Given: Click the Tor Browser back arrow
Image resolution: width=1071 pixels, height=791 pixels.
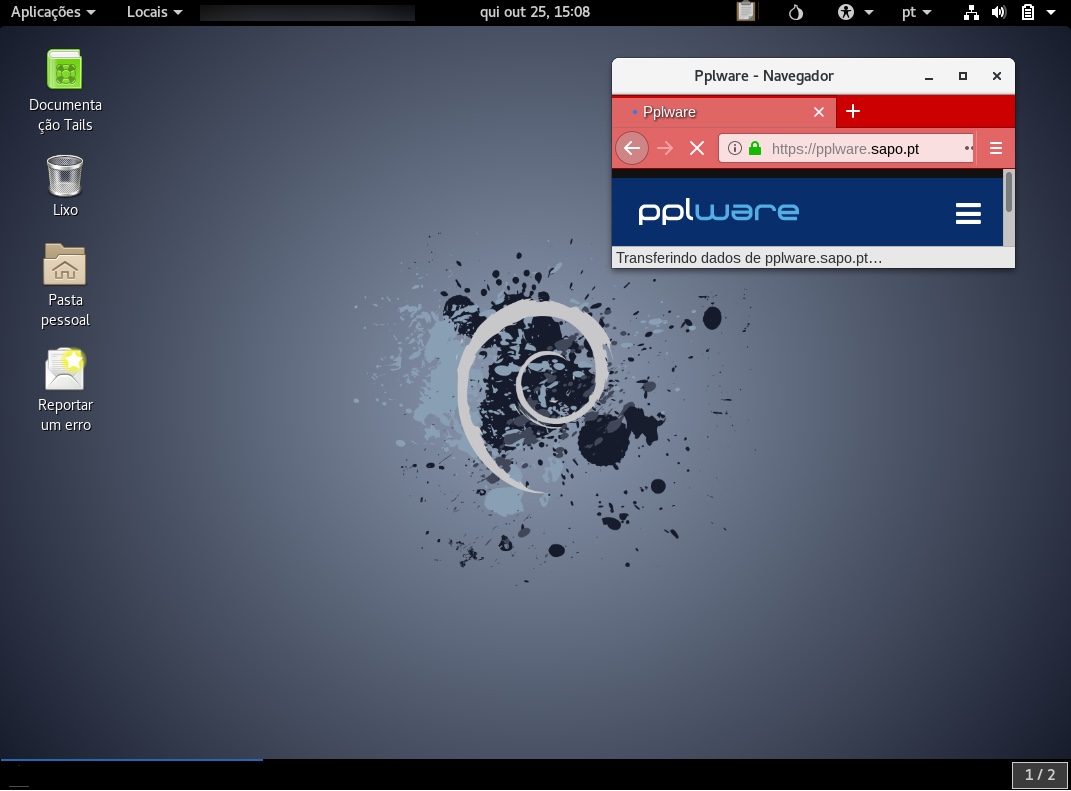Looking at the screenshot, I should pyautogui.click(x=632, y=148).
